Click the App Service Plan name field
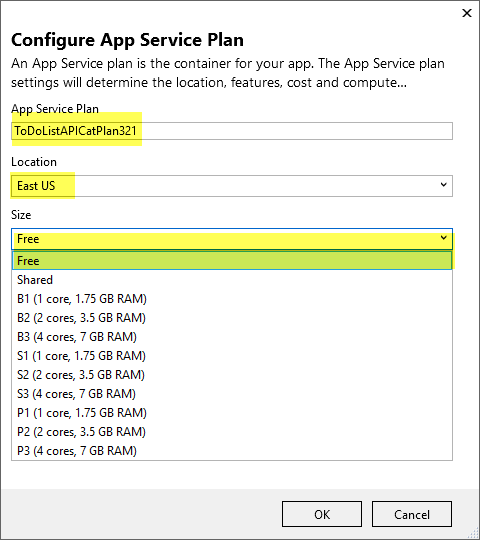Viewport: 480px width, 540px height. coord(232,131)
